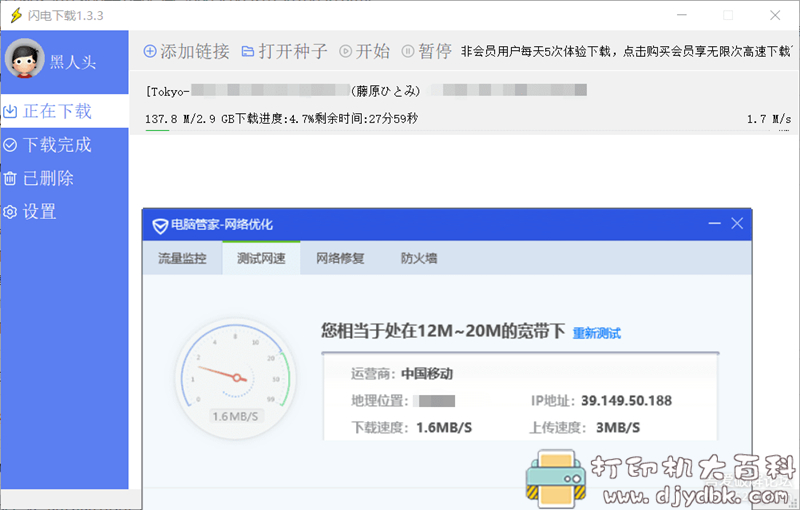The height and width of the screenshot is (510, 800).
Task: Maximize the 闪电下载 window
Action: pyautogui.click(x=728, y=15)
